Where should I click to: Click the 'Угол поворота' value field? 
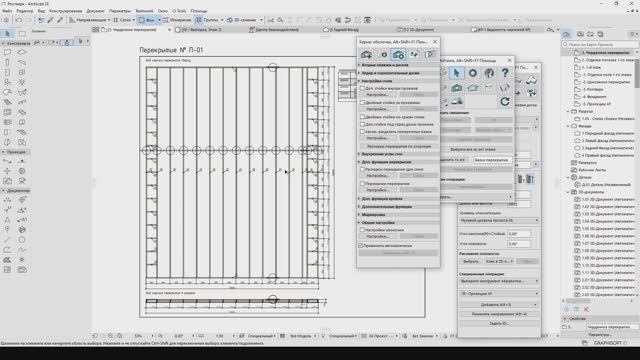pyautogui.click(x=519, y=244)
